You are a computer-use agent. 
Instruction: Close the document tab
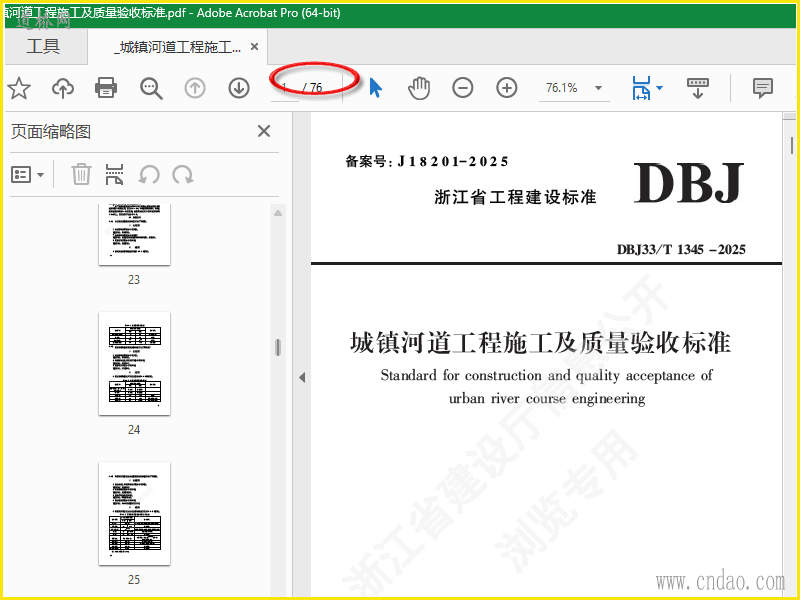click(254, 47)
